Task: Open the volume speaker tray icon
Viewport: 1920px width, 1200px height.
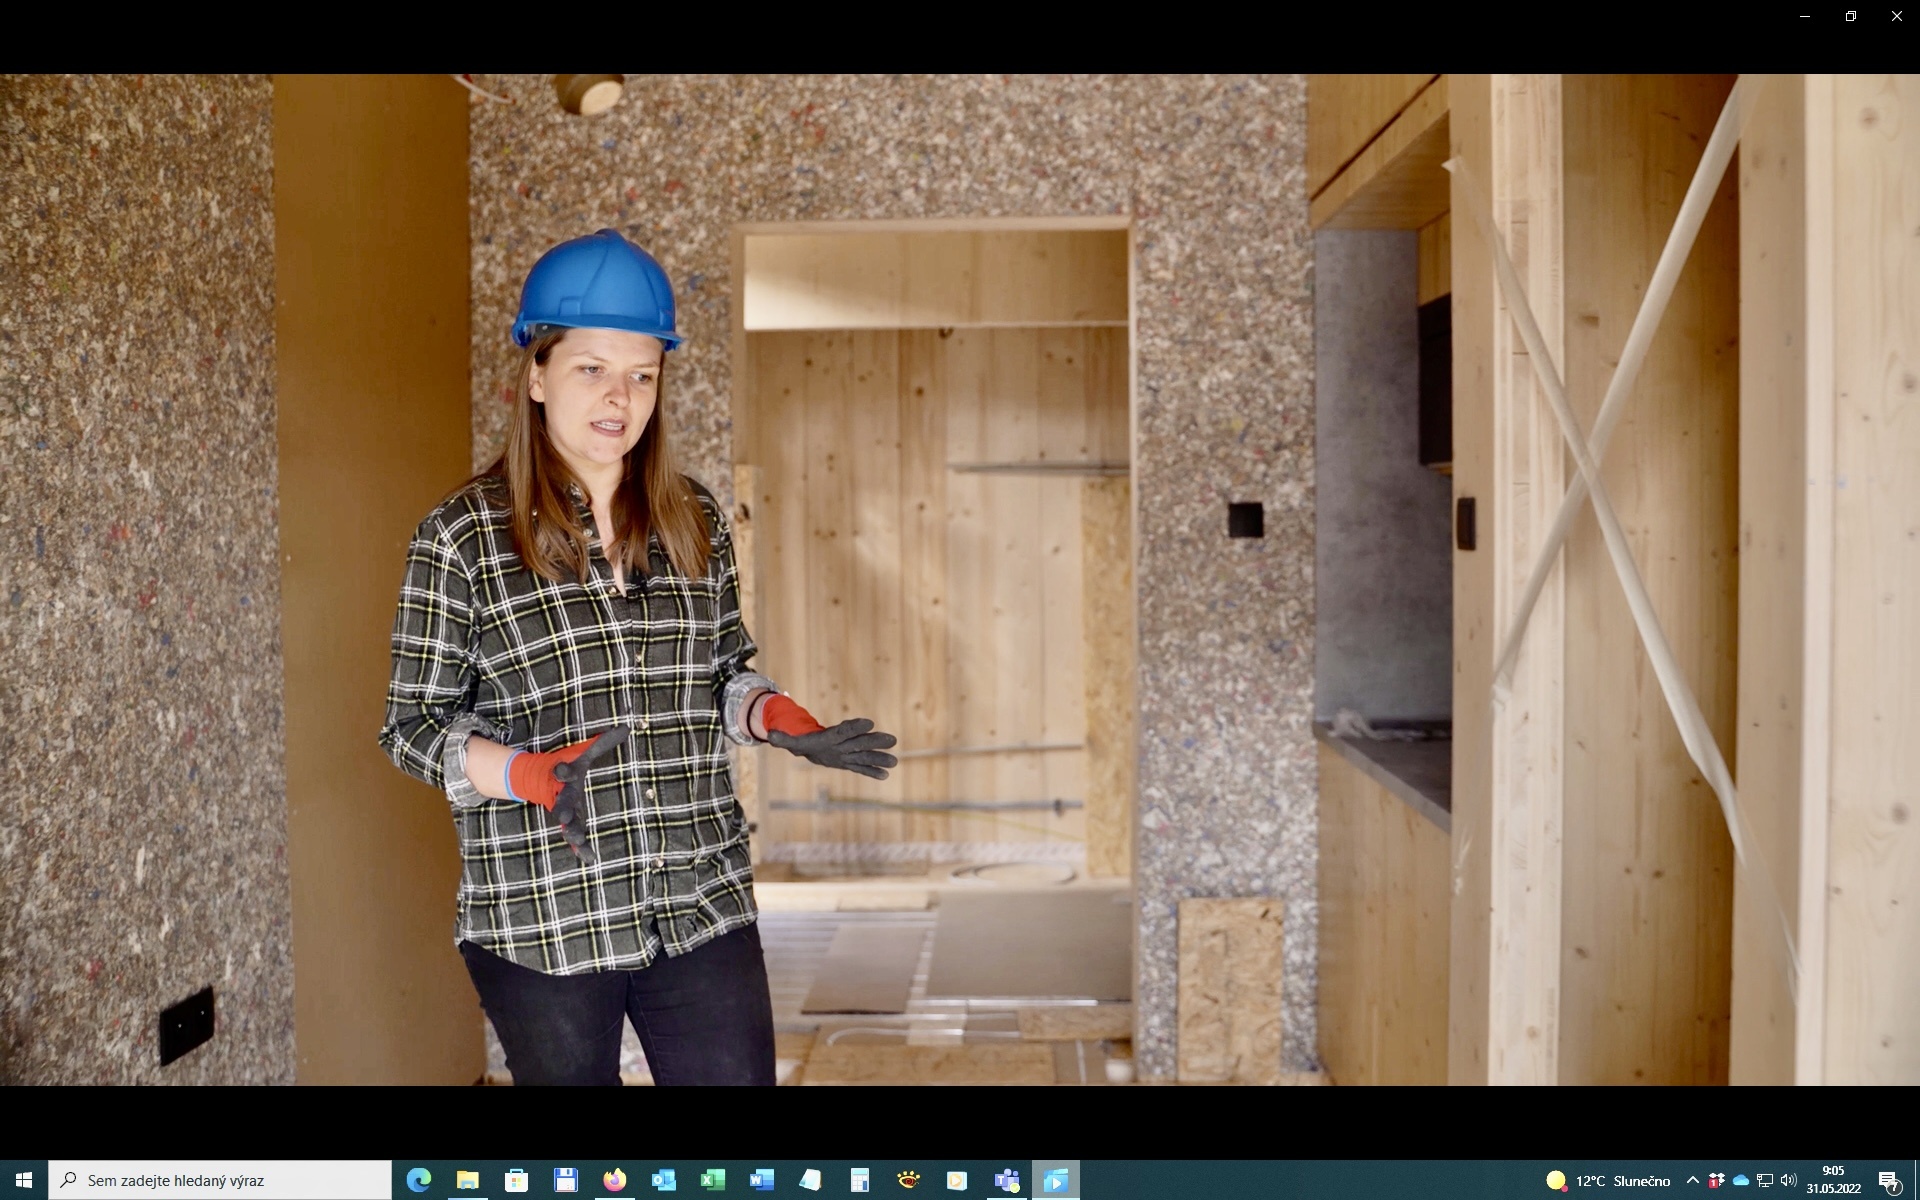Action: pos(1789,1180)
